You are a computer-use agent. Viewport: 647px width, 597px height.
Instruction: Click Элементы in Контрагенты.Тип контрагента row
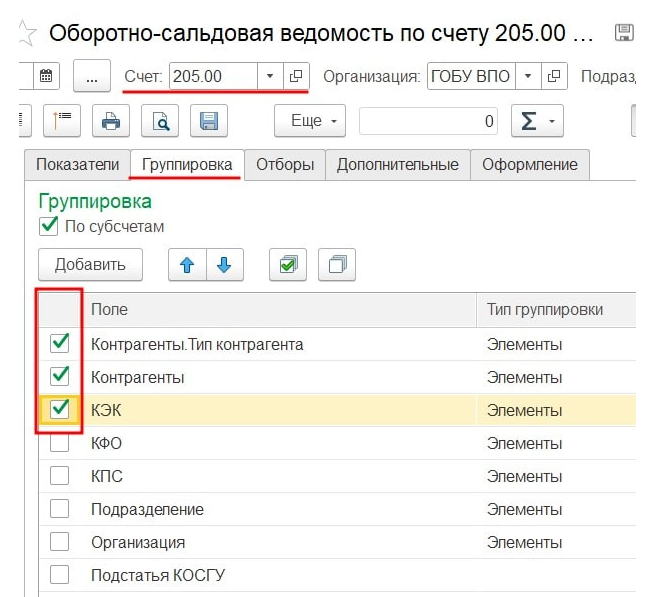coord(524,345)
